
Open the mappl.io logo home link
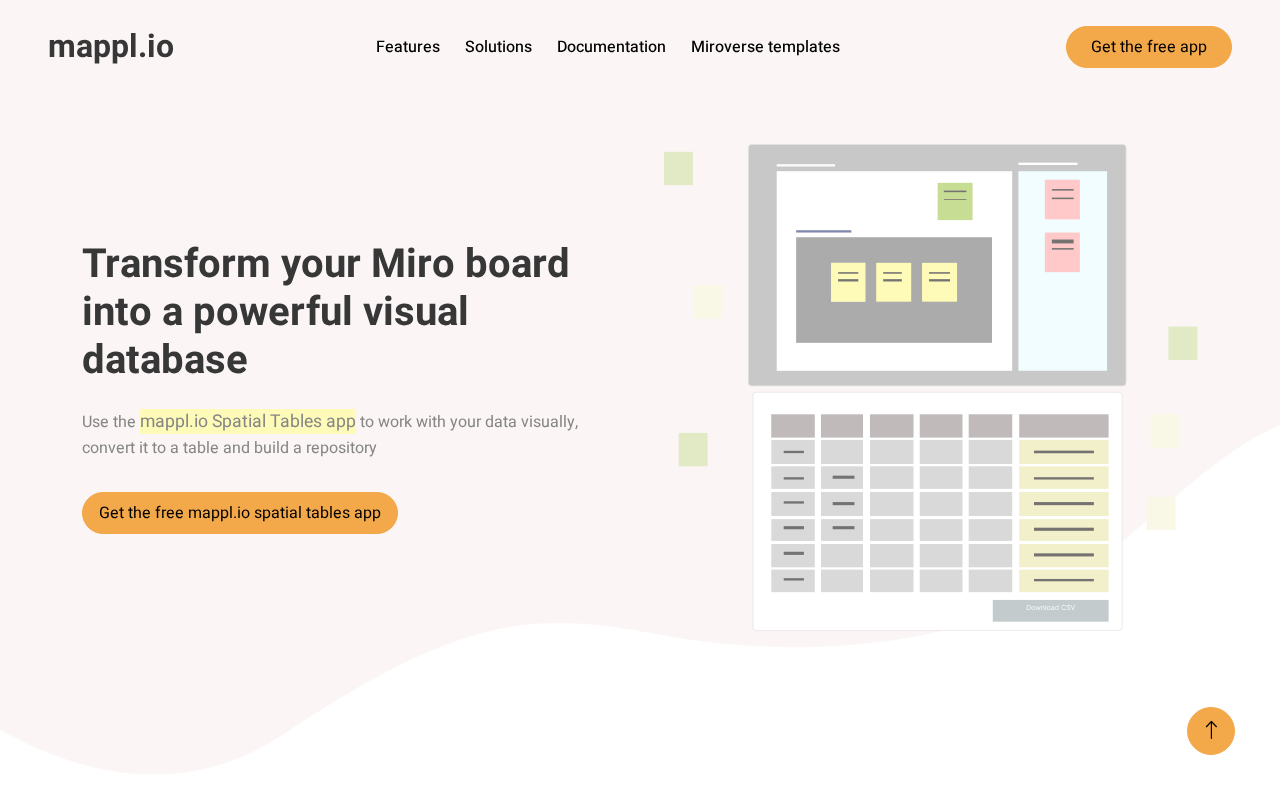[x=111, y=47]
